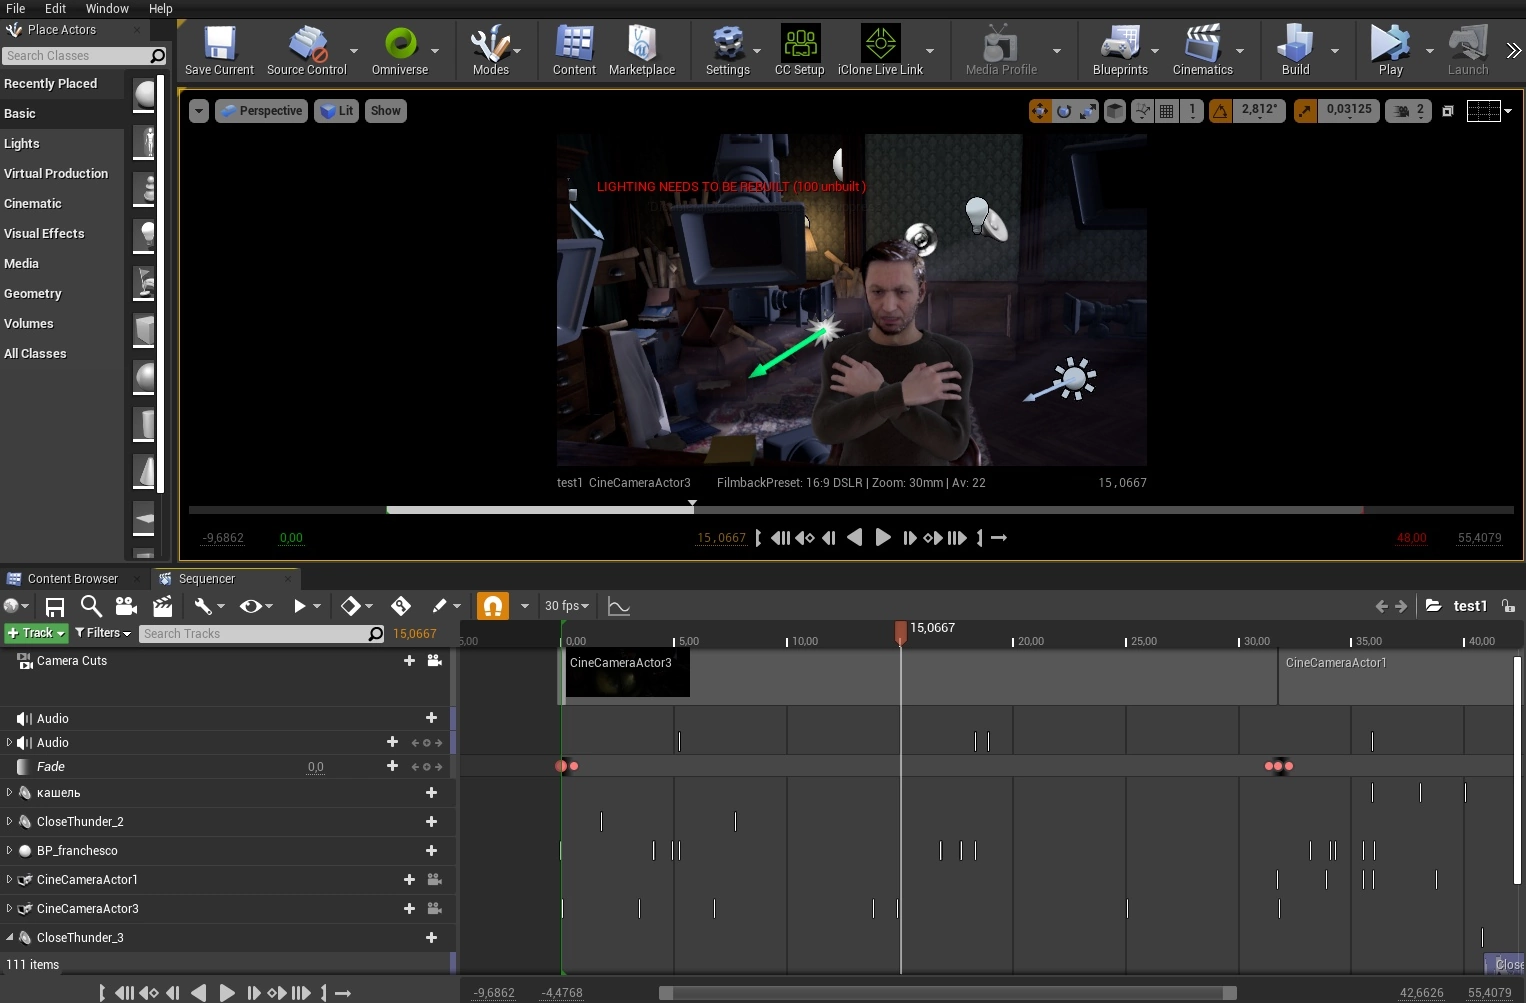Open the Blueprints toolbar icon
Screen dimensions: 1526x1003
point(1120,50)
